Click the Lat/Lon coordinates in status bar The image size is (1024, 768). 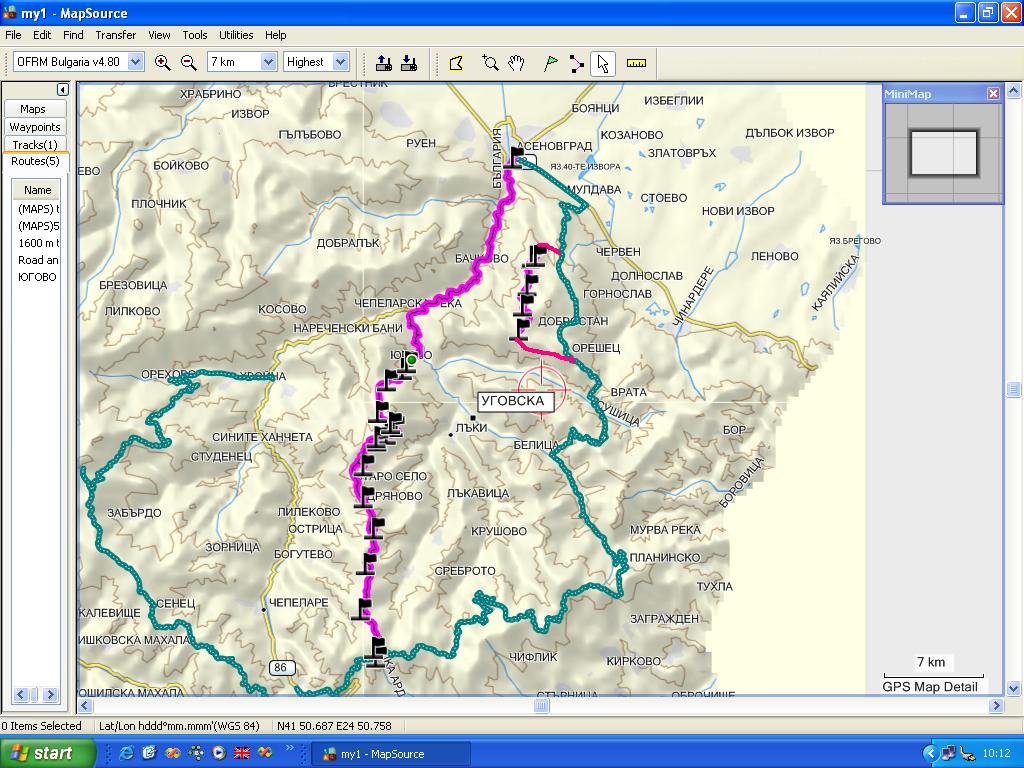[334, 726]
